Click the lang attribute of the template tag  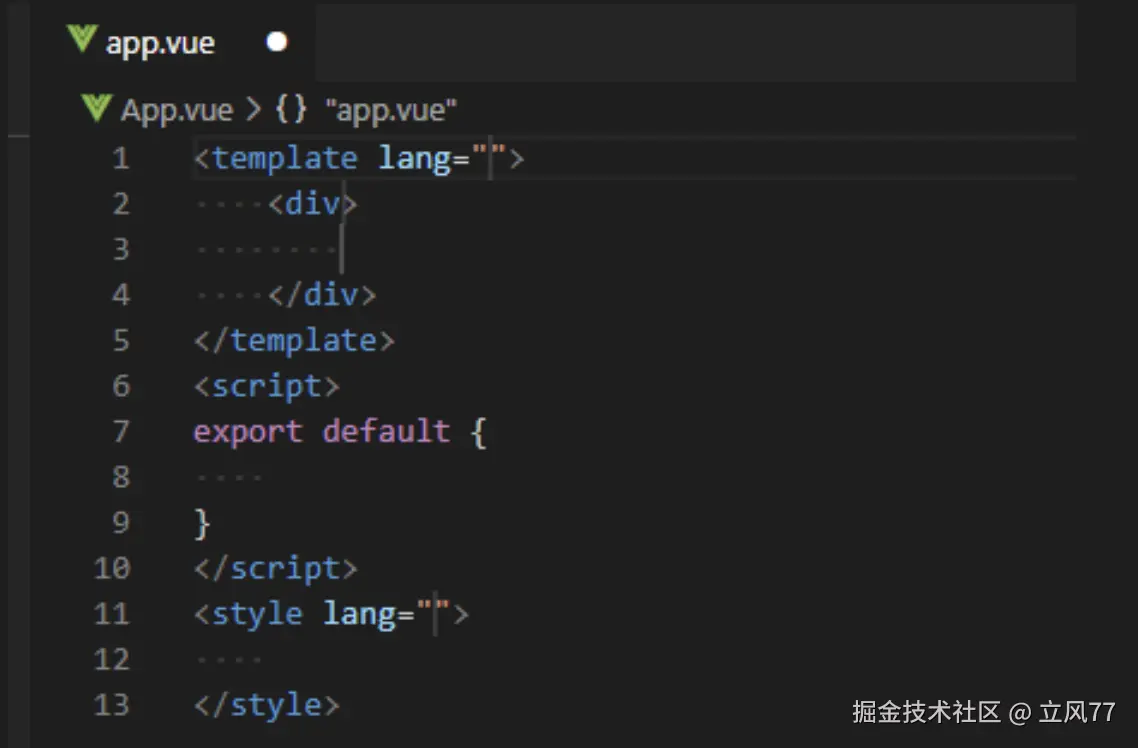point(414,159)
